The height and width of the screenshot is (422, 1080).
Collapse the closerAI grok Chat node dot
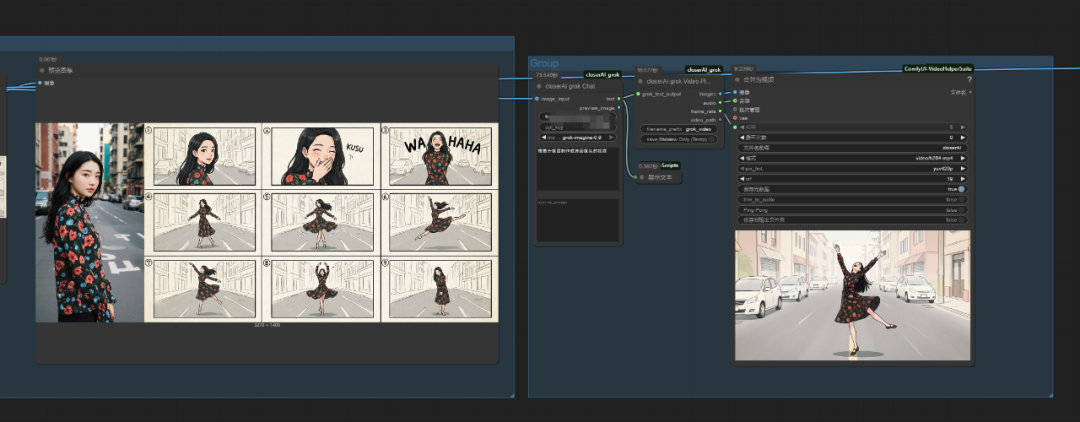click(x=539, y=86)
